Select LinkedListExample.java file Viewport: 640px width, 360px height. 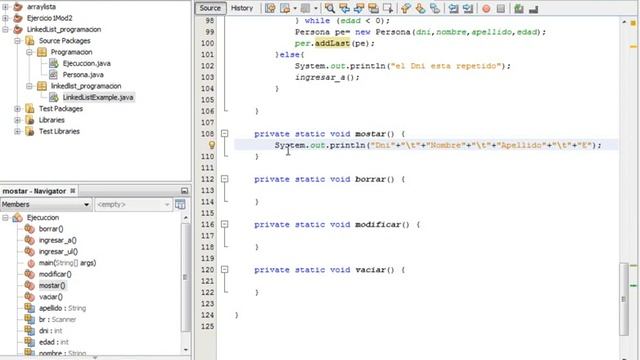[x=98, y=97]
